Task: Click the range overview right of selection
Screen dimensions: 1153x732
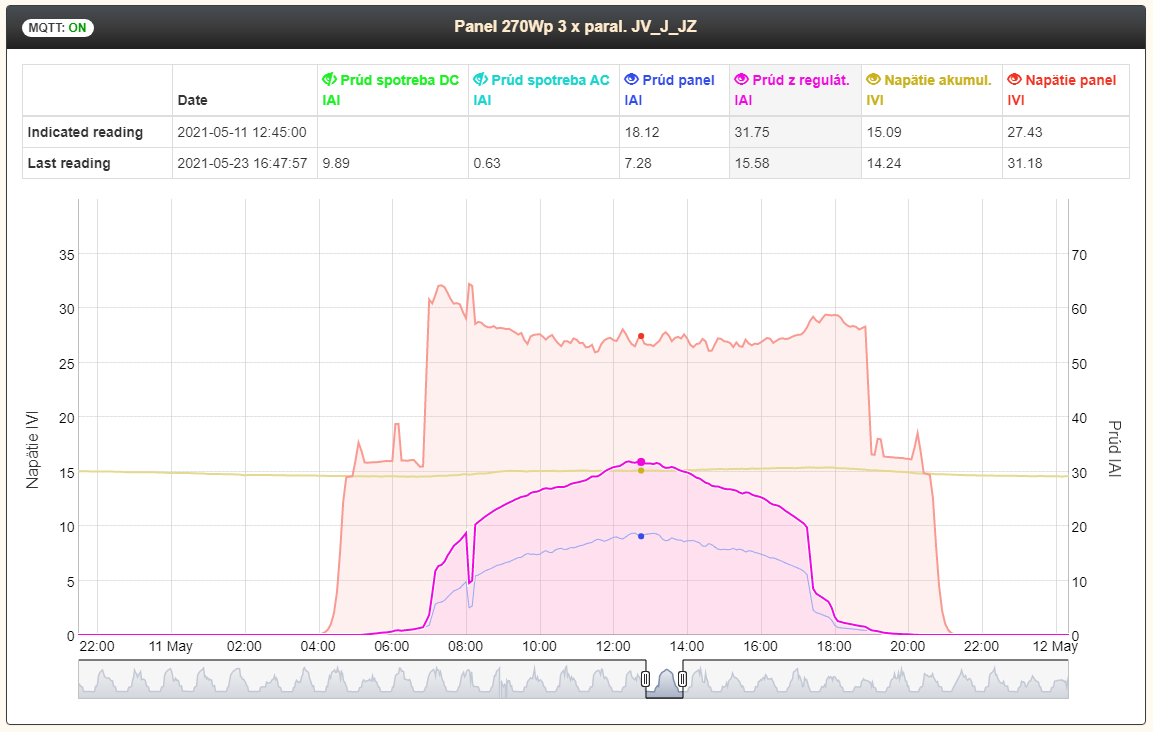Action: pos(876,679)
